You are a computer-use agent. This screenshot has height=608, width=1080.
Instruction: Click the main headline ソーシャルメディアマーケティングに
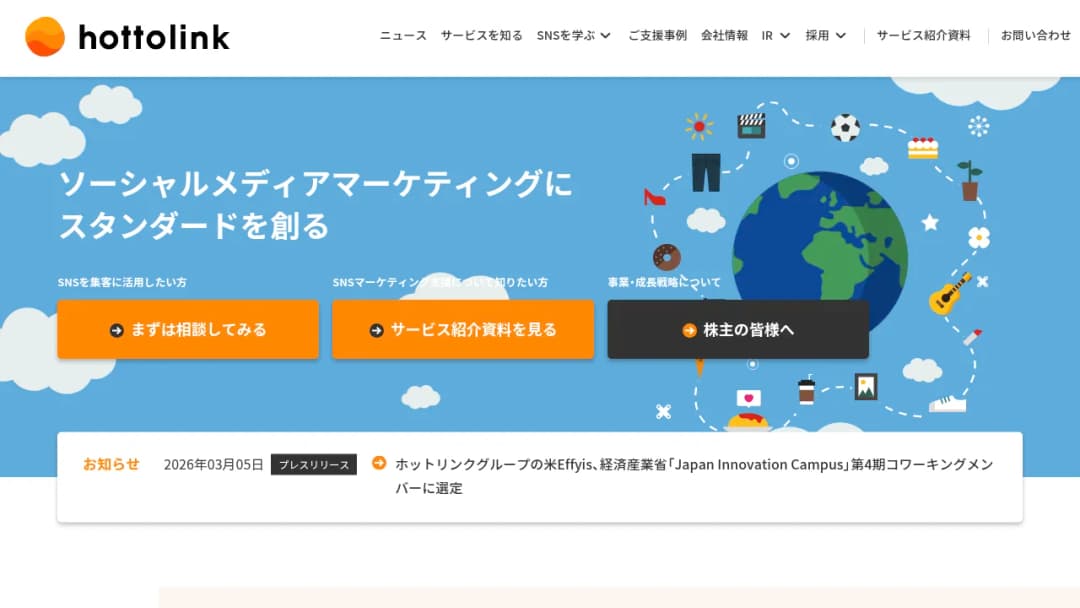tap(315, 184)
